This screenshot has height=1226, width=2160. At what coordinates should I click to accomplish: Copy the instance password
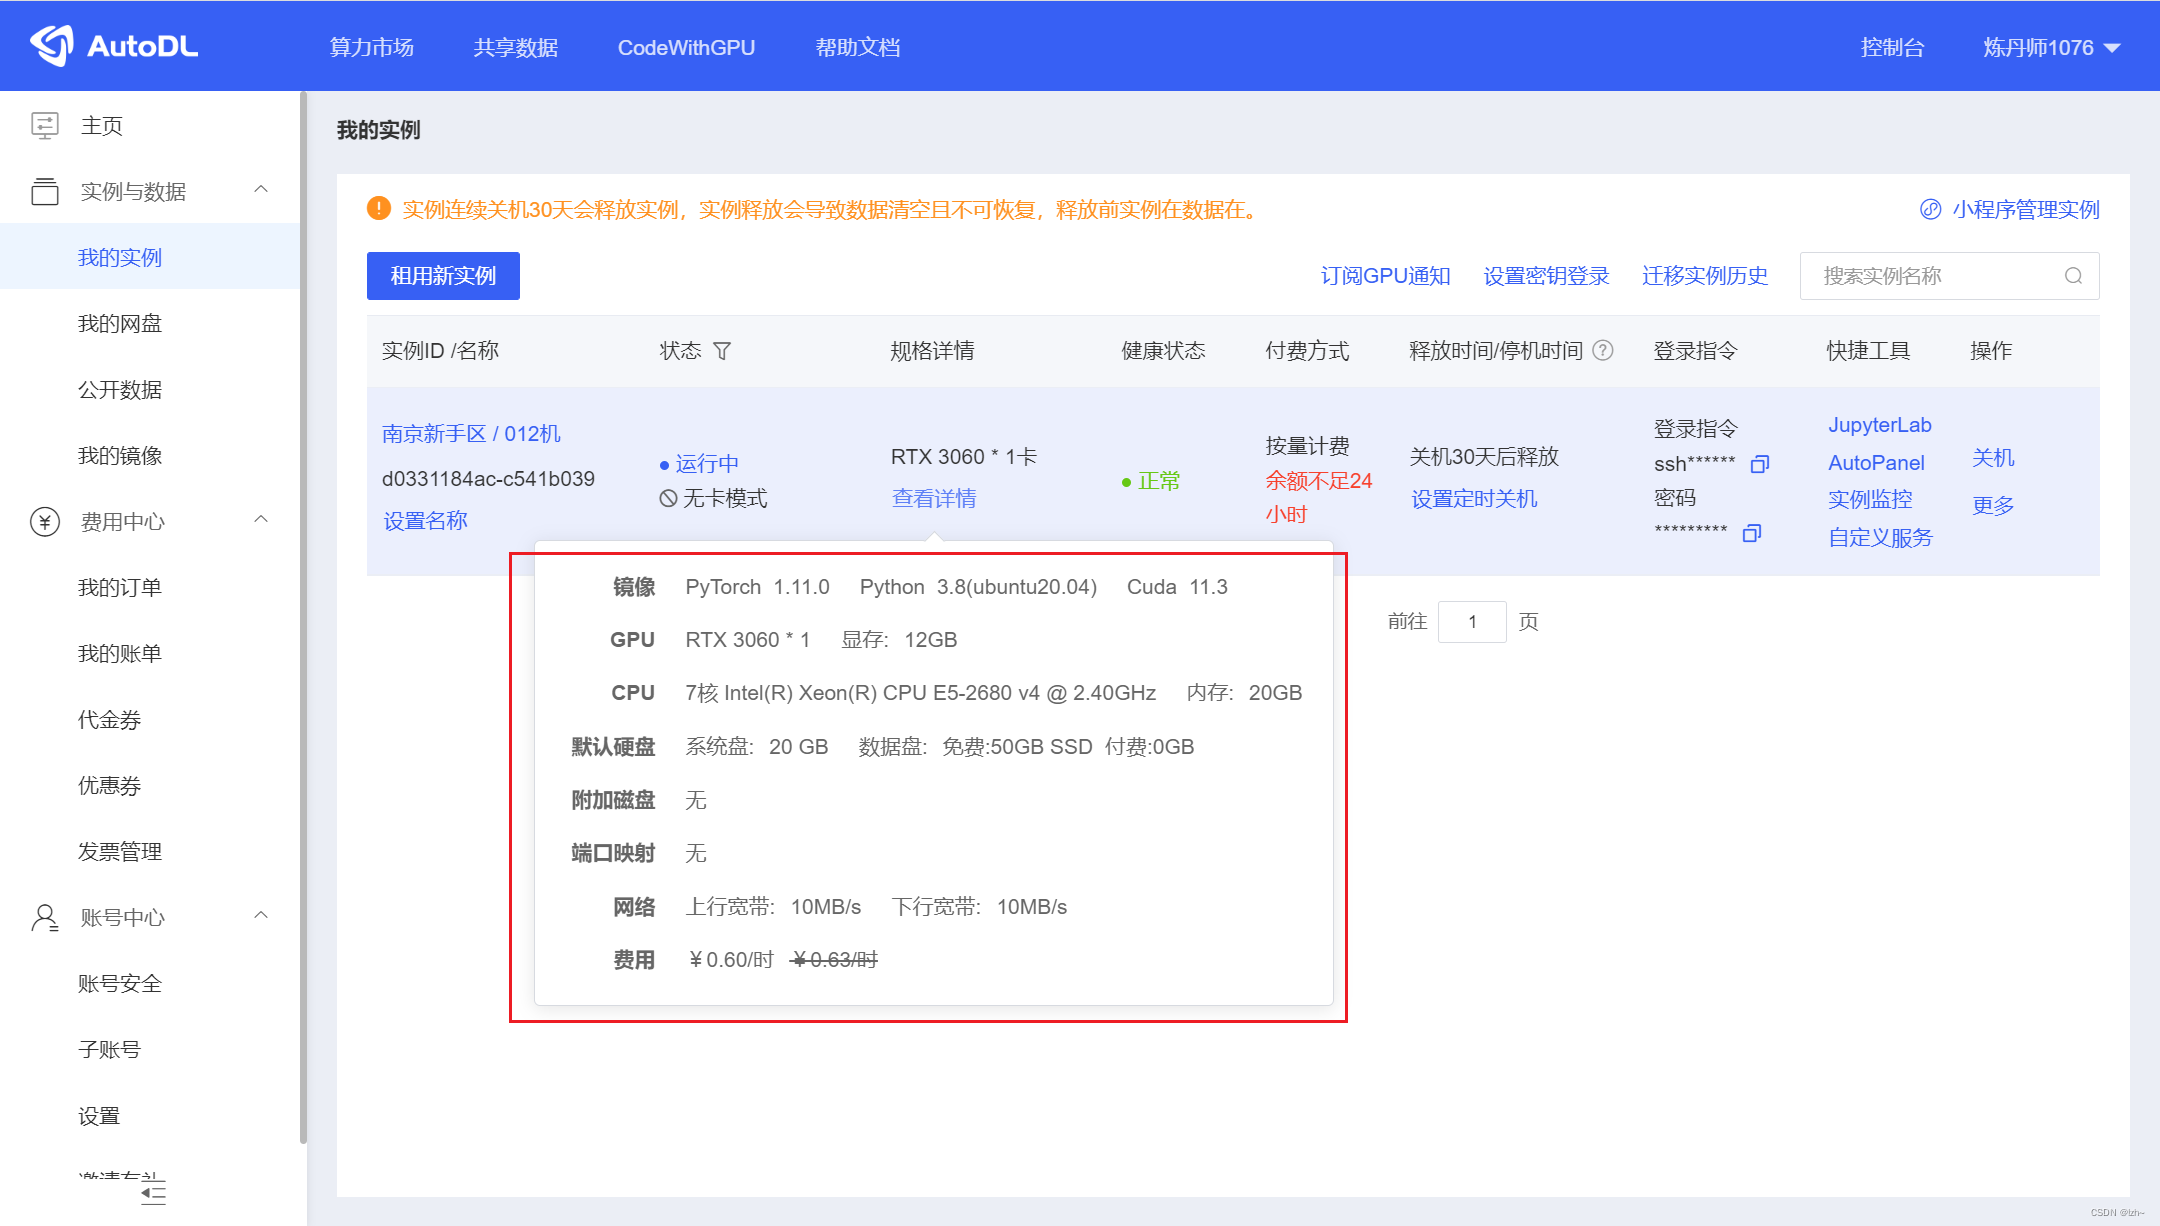(x=1751, y=533)
